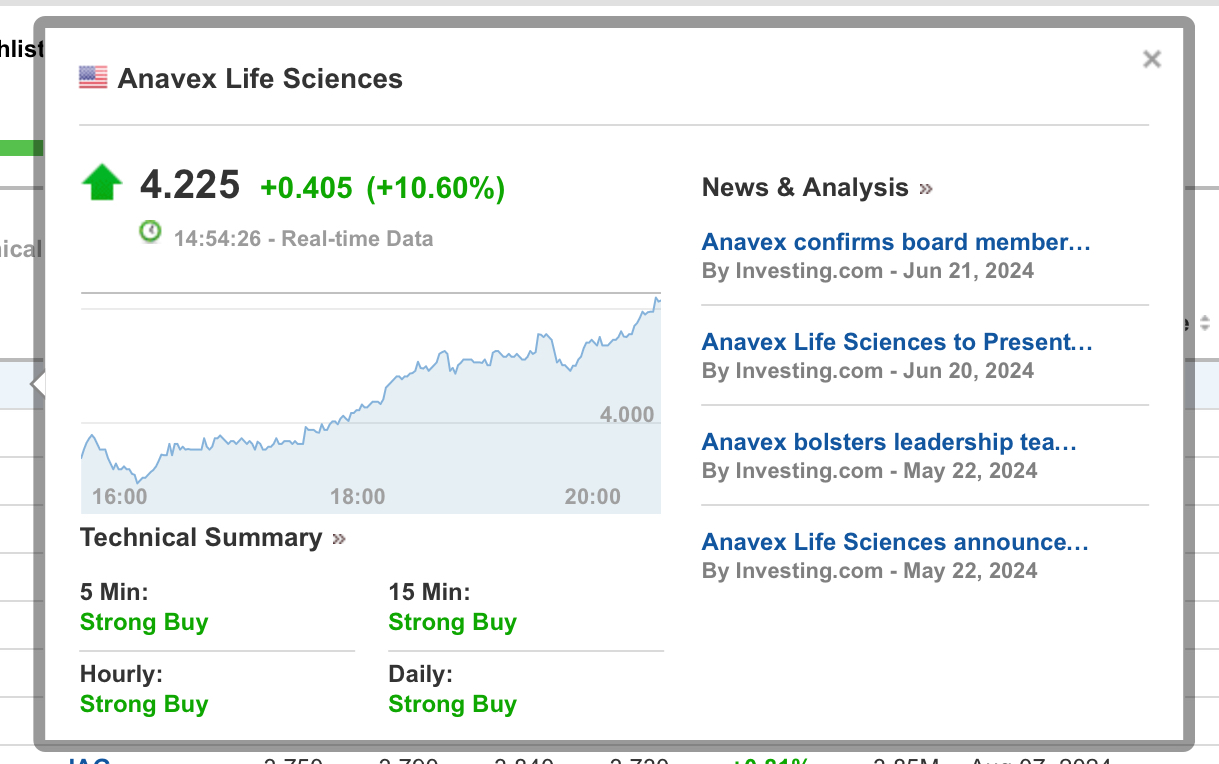
Task: Click the 14:54:26 Real-time Data text
Action: pos(303,239)
